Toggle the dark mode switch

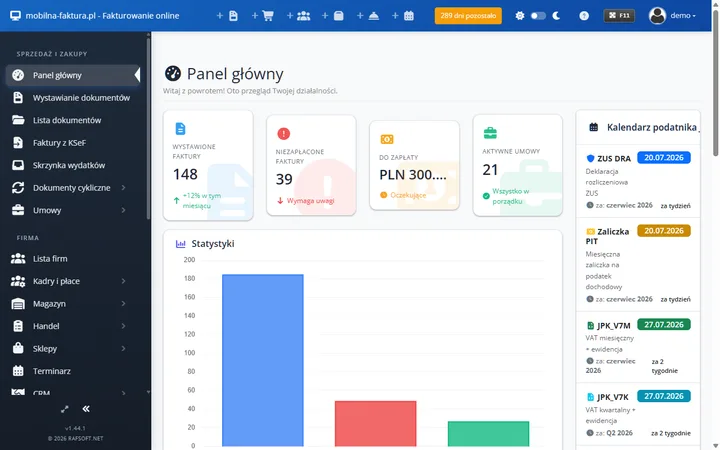click(x=538, y=16)
